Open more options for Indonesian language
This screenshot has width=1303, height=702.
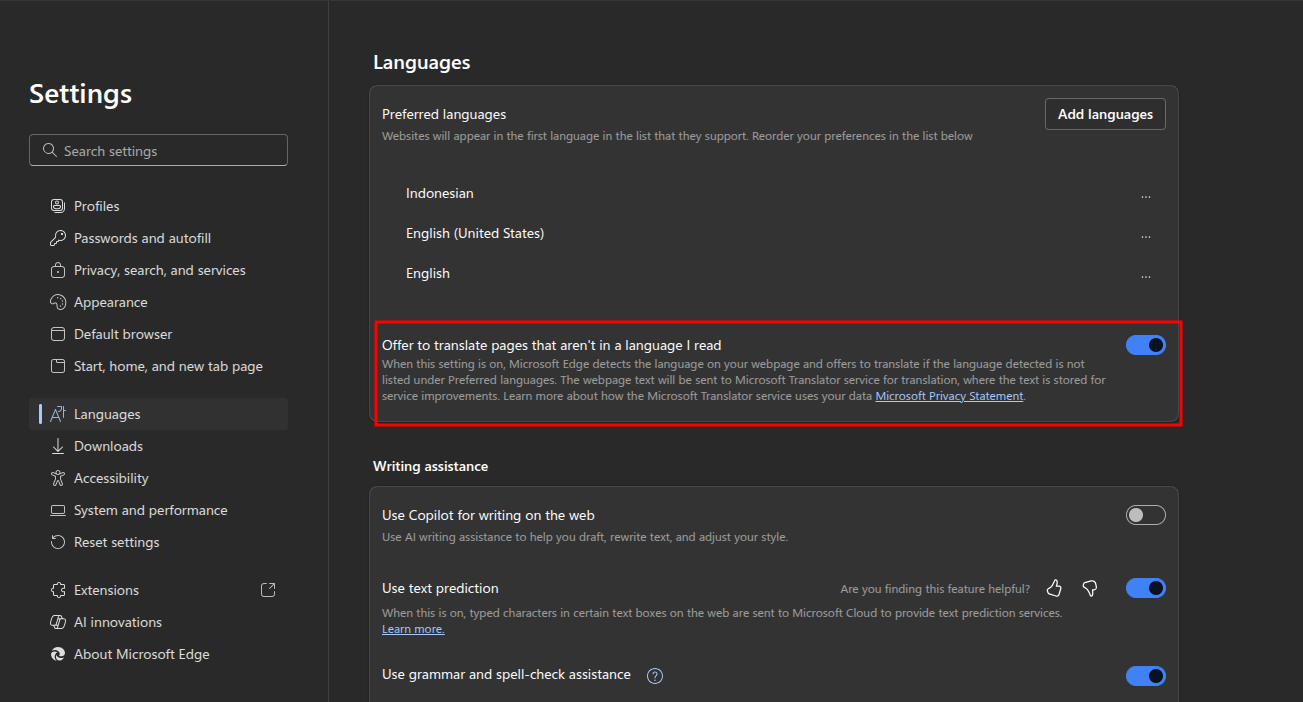pyautogui.click(x=1145, y=196)
